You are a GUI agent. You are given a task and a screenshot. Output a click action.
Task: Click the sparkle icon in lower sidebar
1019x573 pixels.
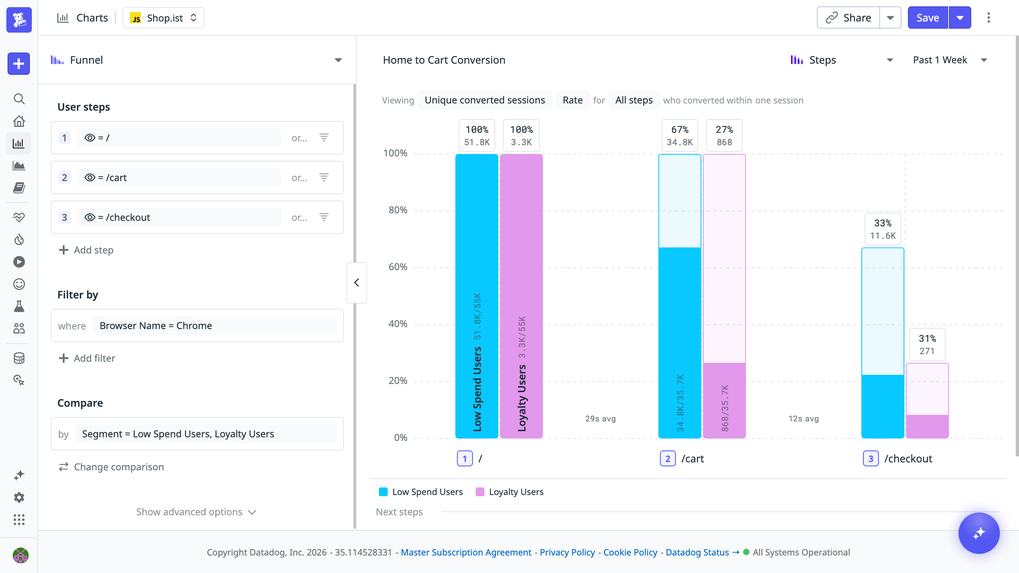[x=19, y=475]
